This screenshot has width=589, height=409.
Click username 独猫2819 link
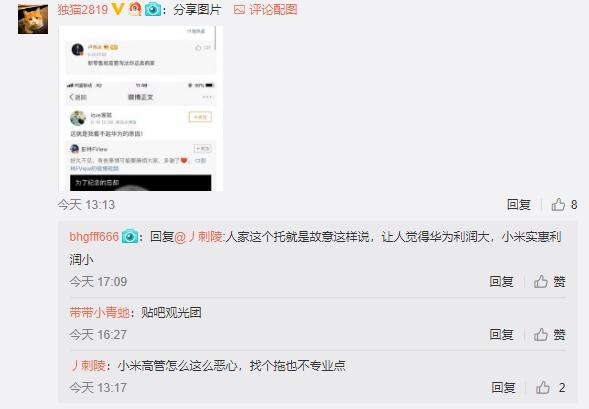tap(83, 9)
